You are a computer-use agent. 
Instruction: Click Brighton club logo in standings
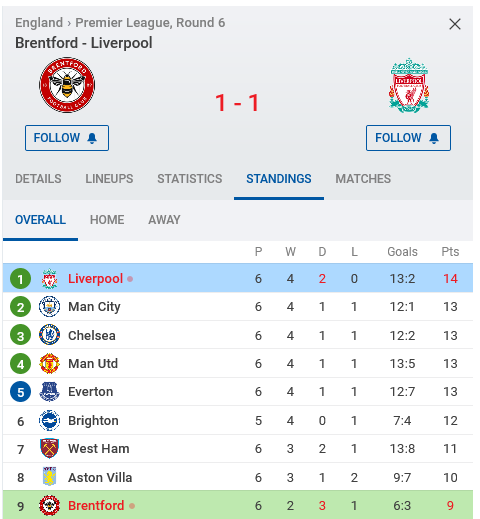point(49,420)
